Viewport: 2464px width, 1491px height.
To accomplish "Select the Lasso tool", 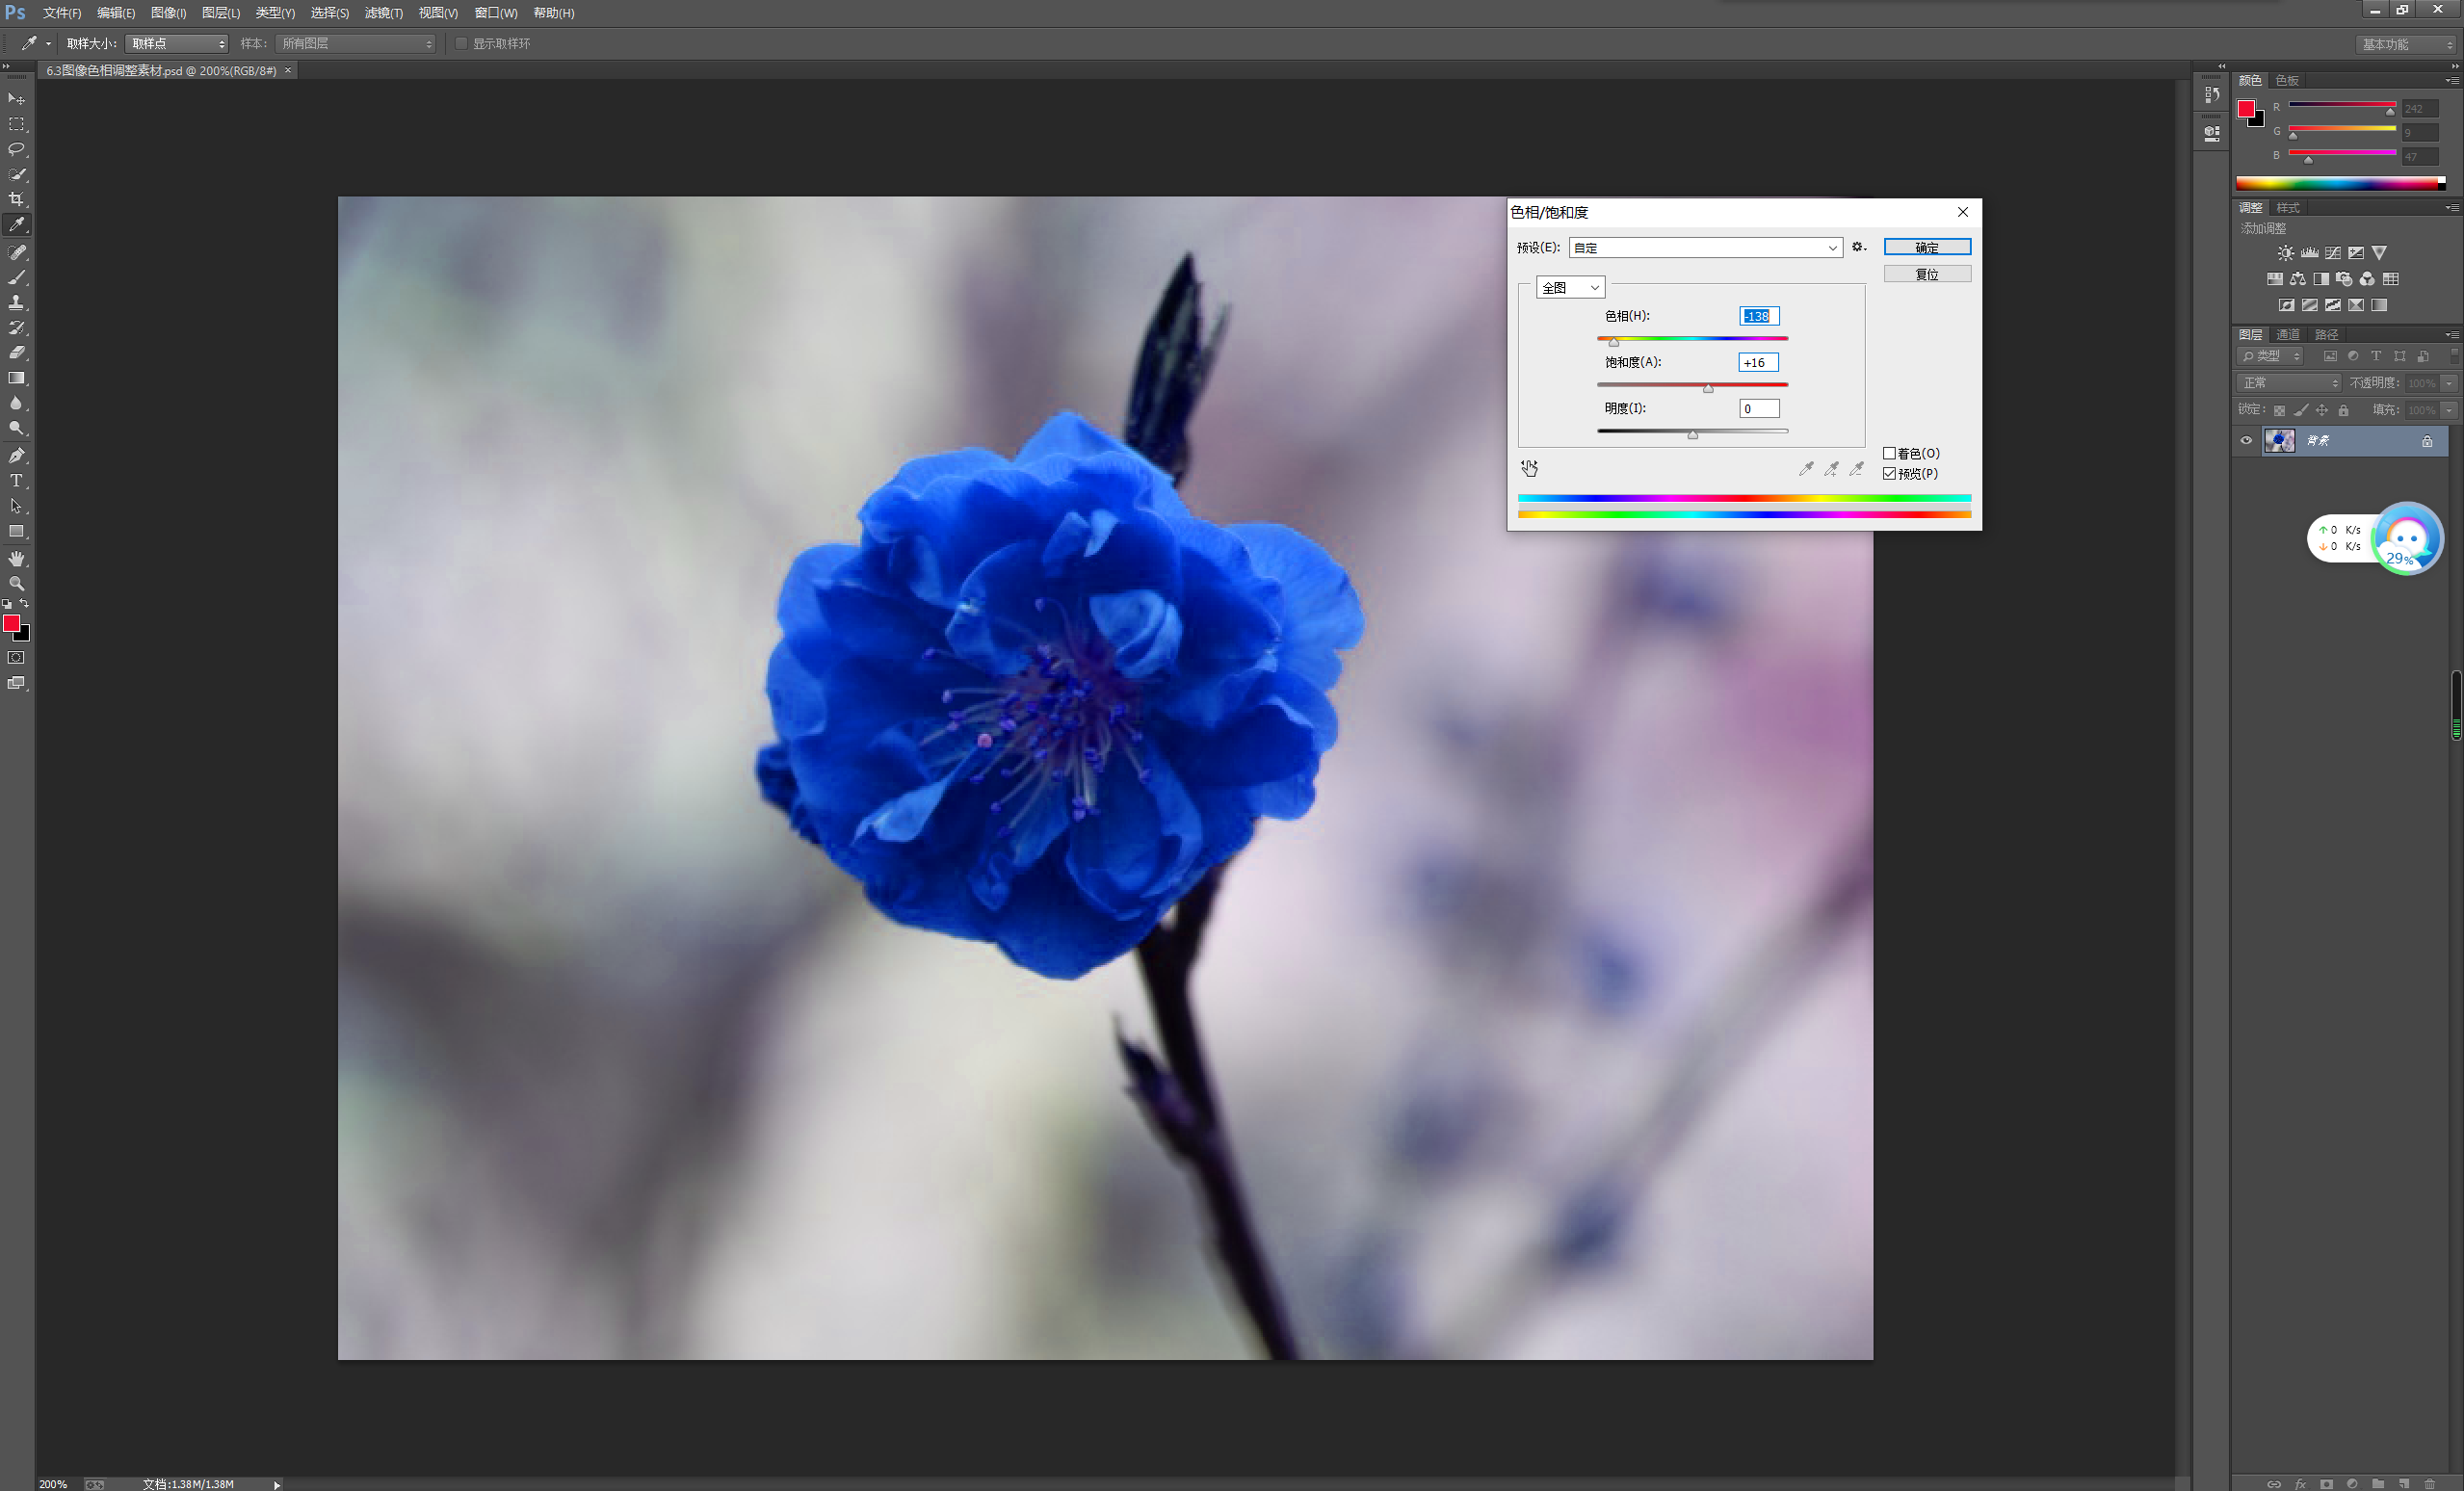I will (17, 149).
